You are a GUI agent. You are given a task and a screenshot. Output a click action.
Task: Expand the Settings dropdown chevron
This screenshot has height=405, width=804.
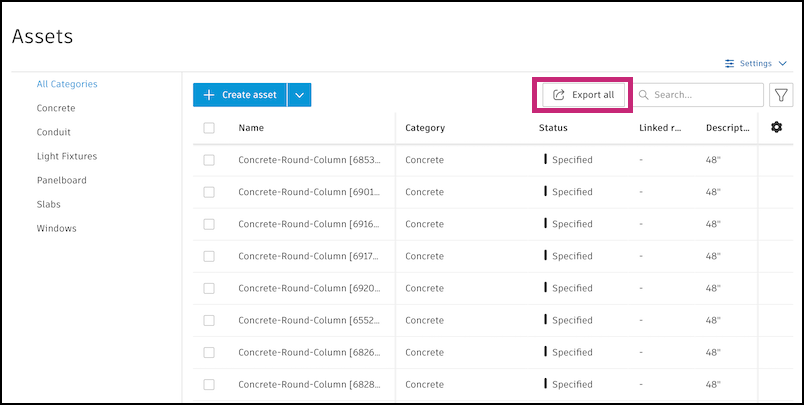(782, 63)
